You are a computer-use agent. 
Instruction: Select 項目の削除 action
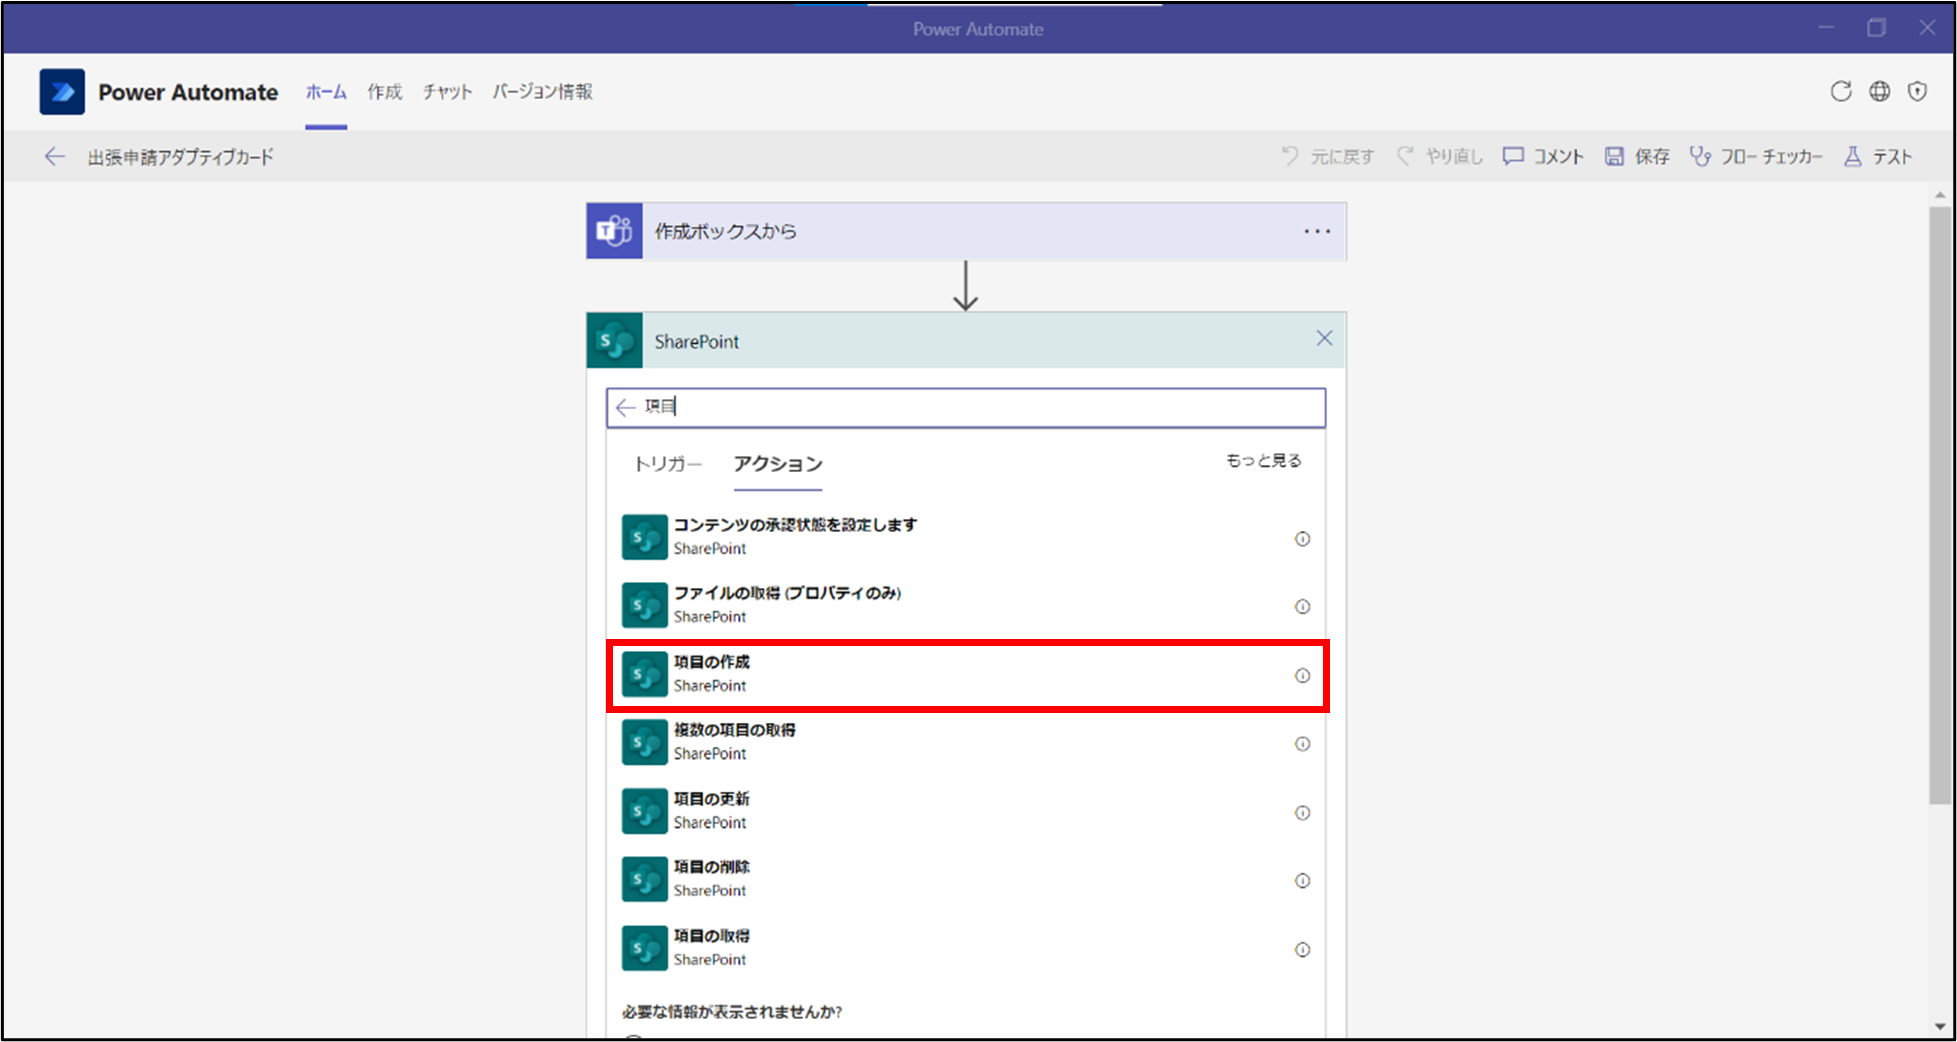click(966, 879)
